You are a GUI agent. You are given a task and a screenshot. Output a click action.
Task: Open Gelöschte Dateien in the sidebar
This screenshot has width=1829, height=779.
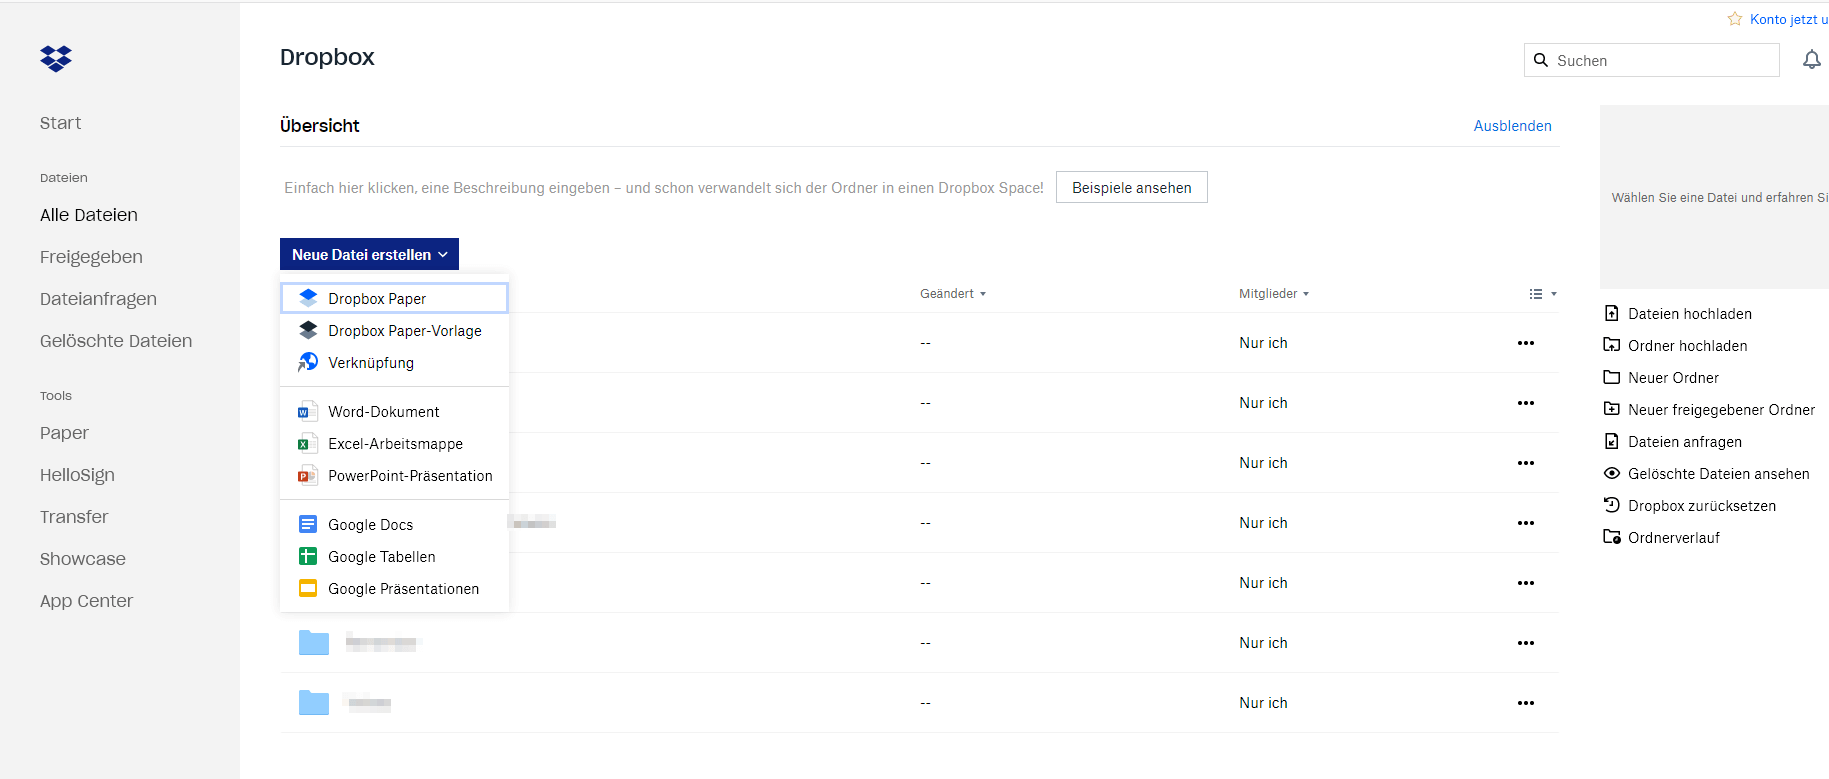tap(116, 340)
